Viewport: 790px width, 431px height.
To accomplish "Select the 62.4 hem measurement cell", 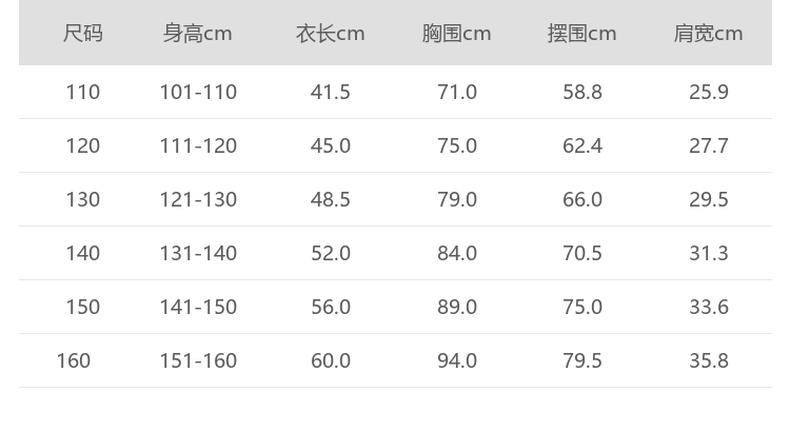I will click(x=583, y=146).
